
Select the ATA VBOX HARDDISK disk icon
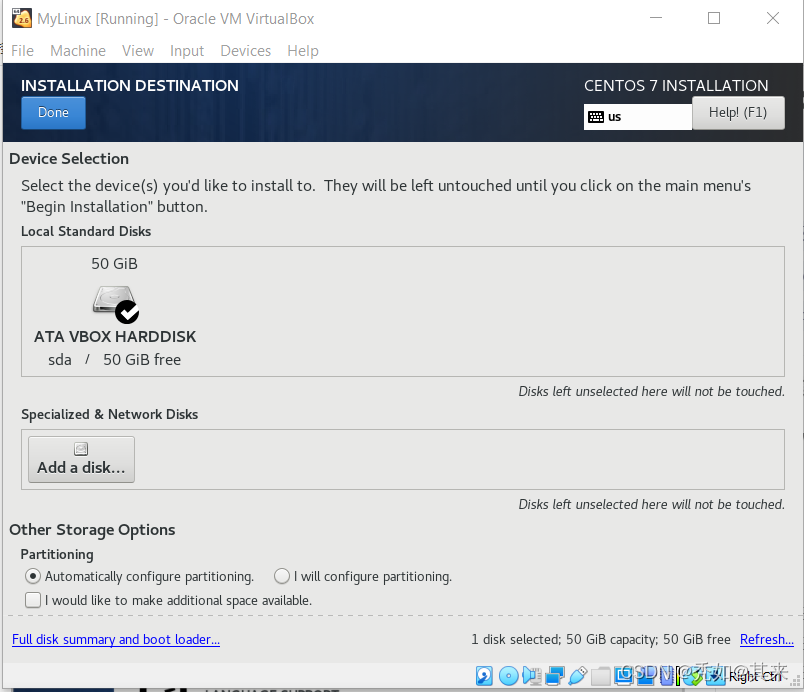(x=115, y=302)
